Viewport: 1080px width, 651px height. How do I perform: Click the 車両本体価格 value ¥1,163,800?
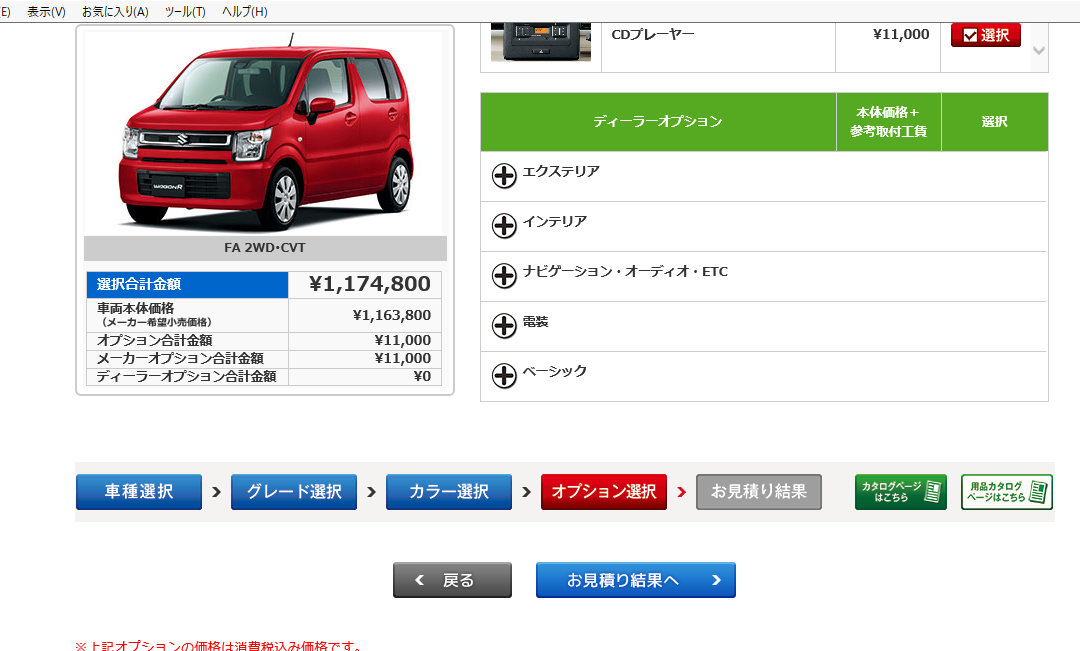coord(392,315)
